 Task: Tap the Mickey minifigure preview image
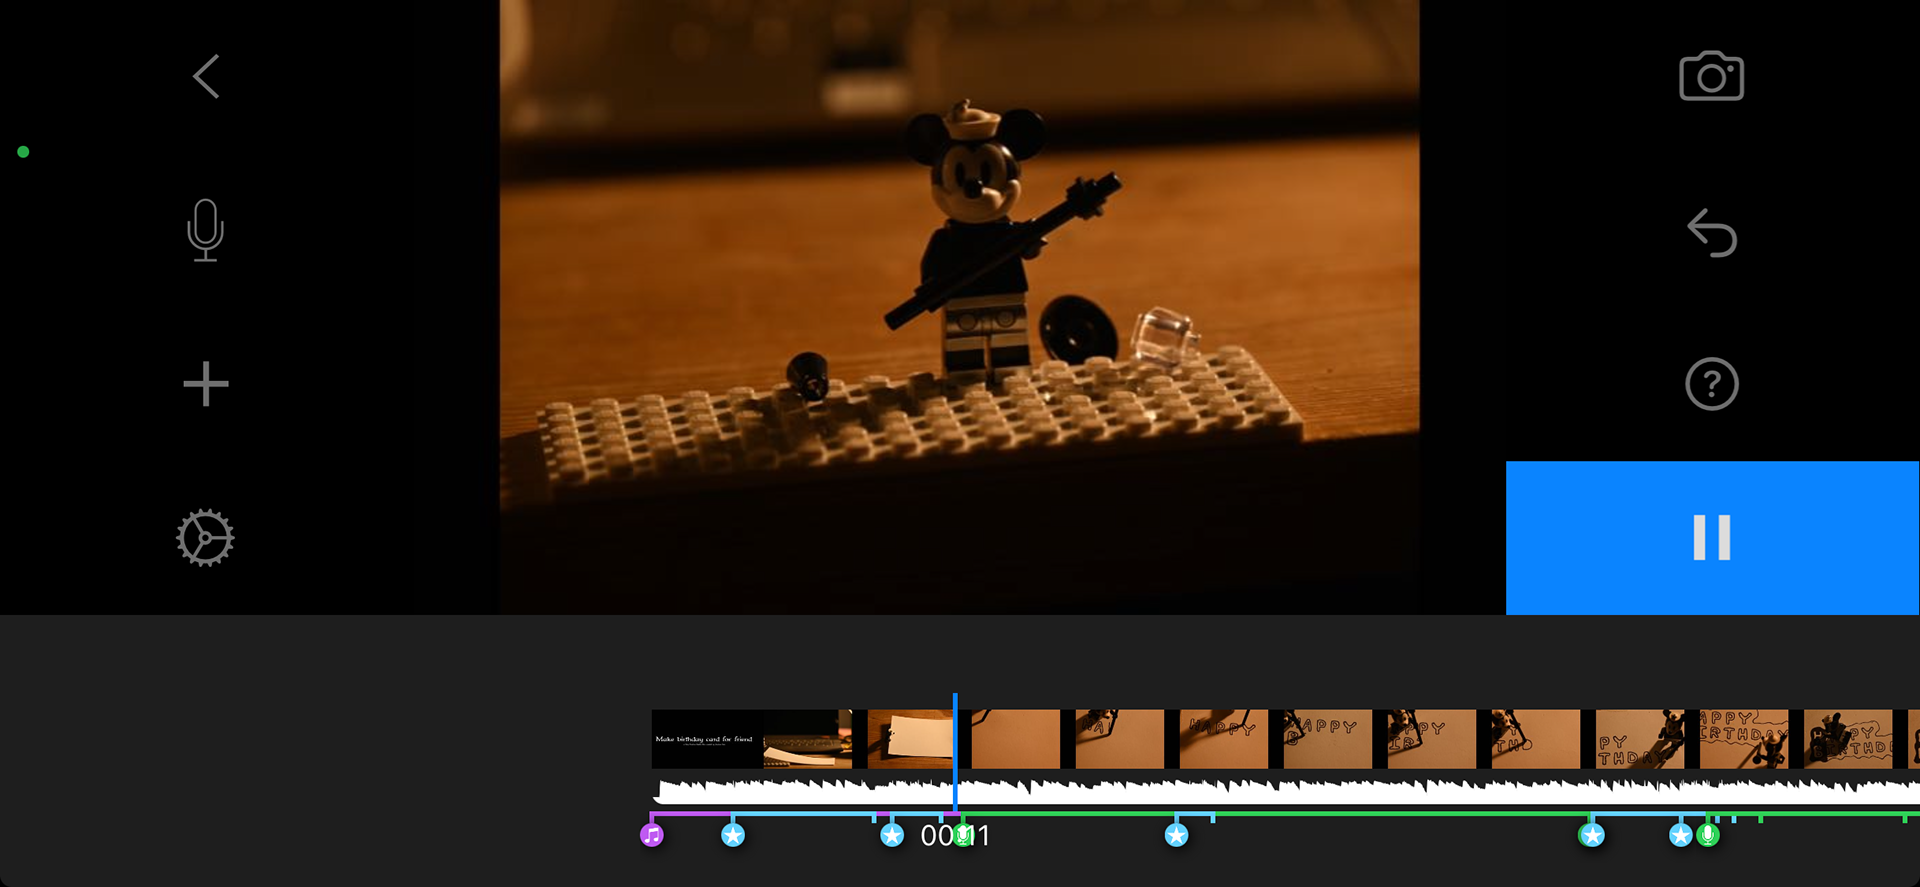959,306
